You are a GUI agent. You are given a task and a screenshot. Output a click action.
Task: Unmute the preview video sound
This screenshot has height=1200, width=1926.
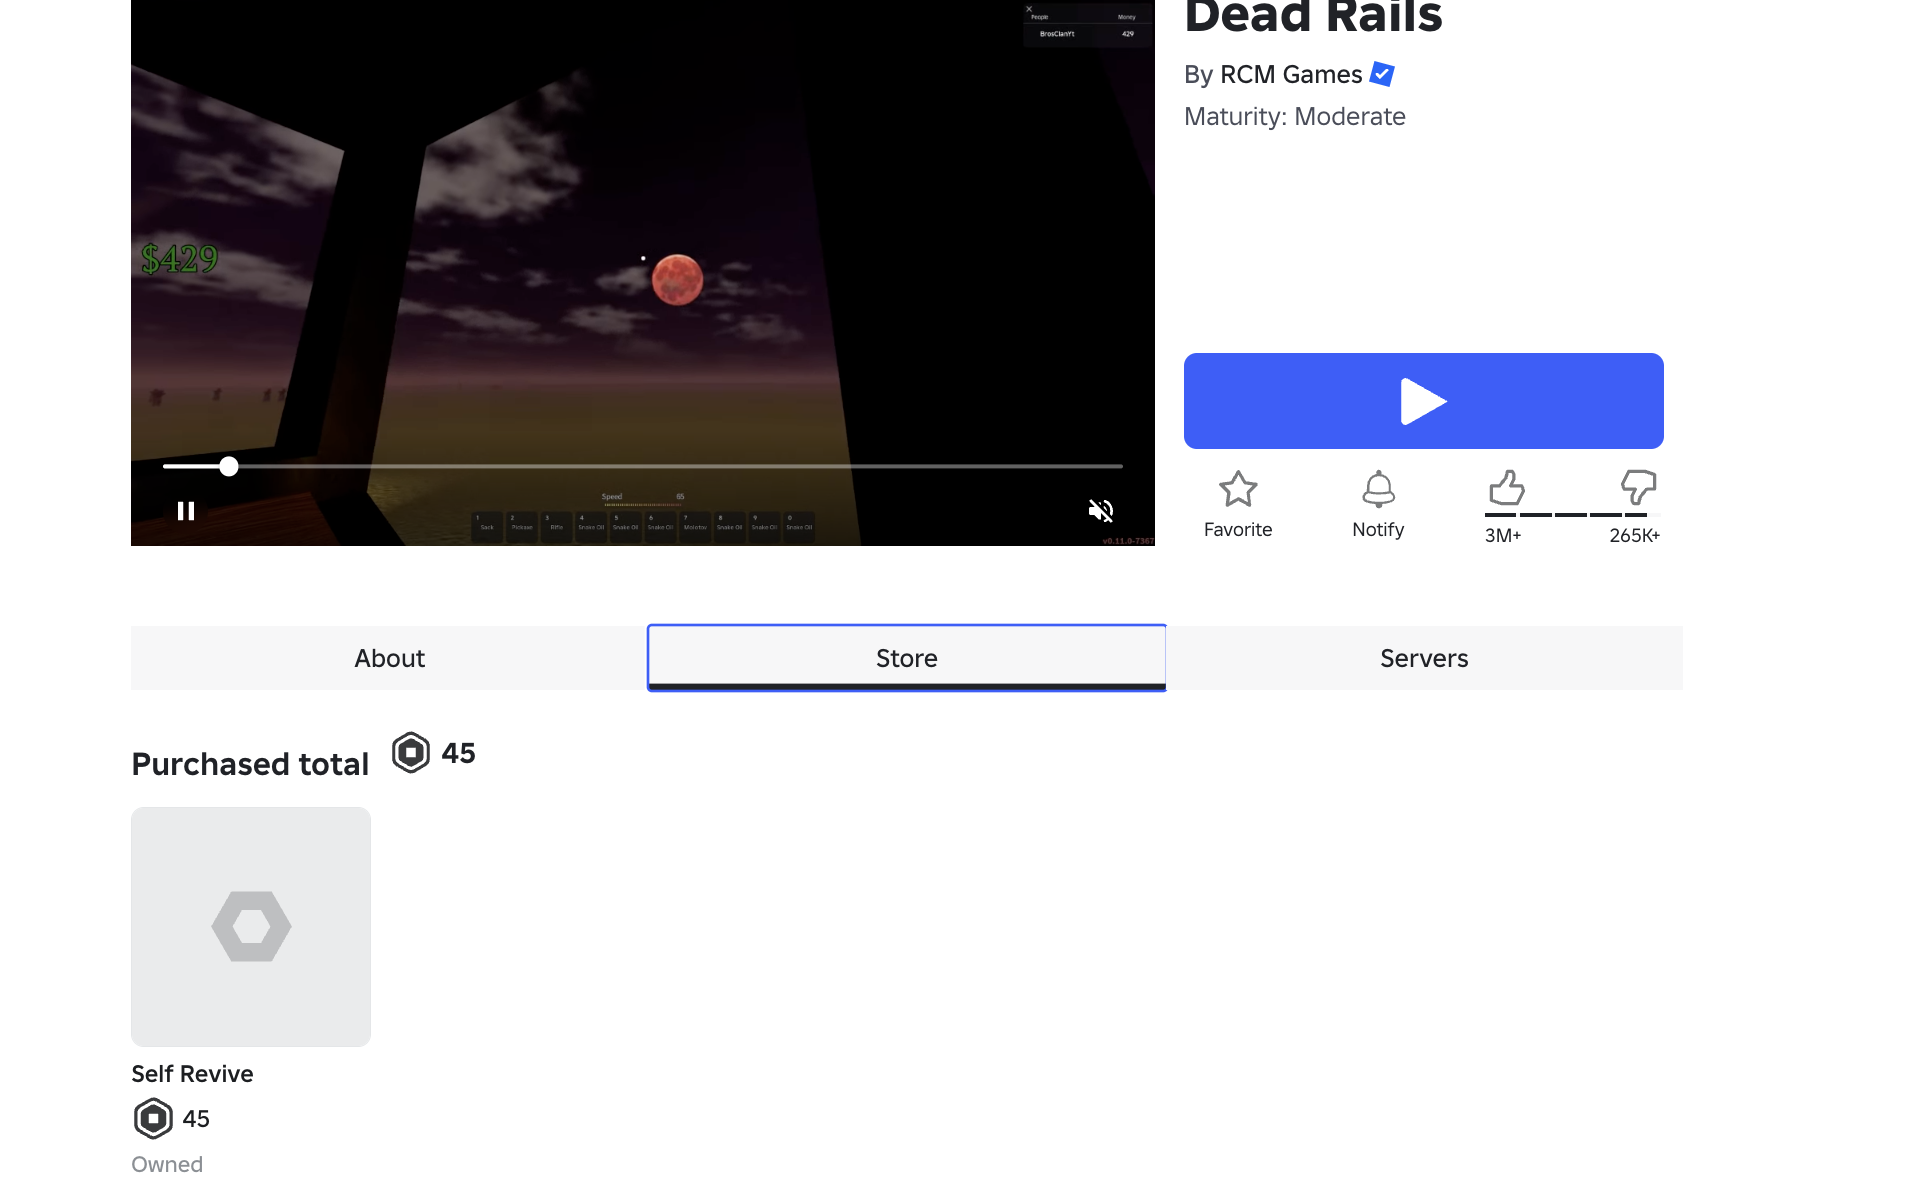click(x=1100, y=511)
